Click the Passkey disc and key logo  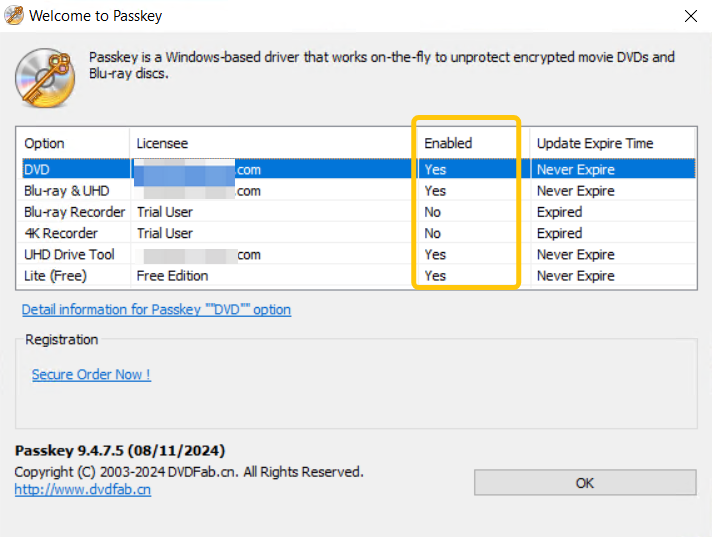click(x=46, y=77)
